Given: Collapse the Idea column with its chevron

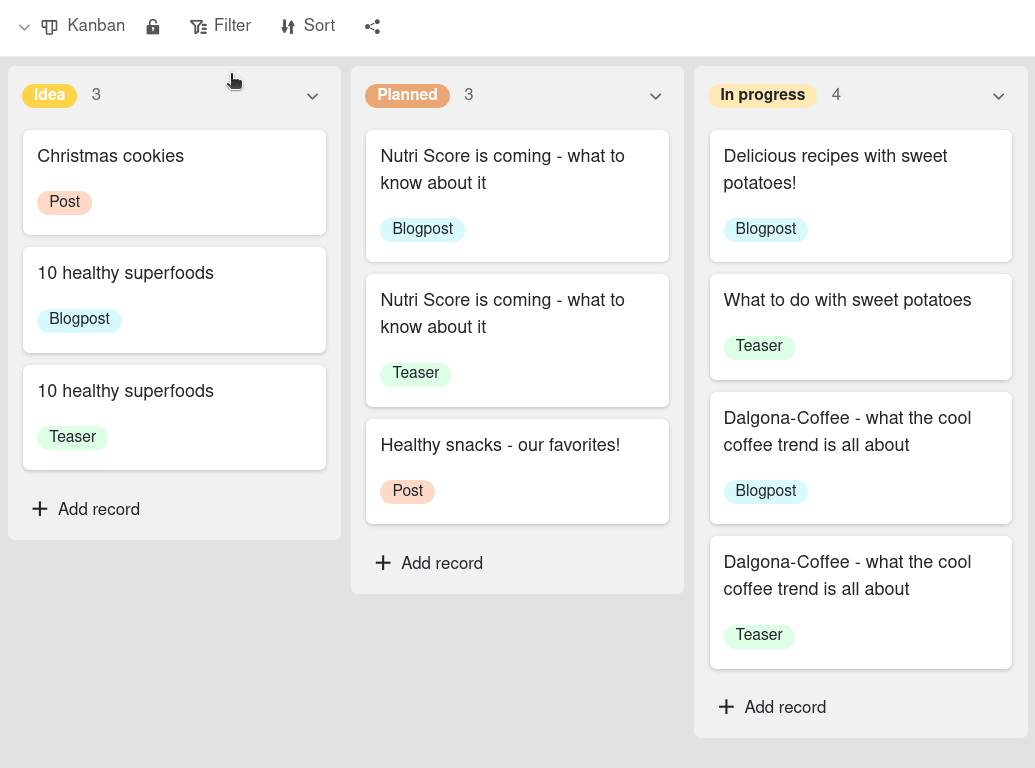Looking at the screenshot, I should point(312,96).
